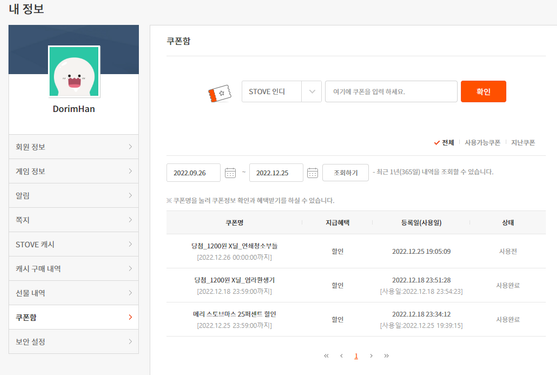Jump to last page of coupons
557x375 pixels.
pos(386,355)
